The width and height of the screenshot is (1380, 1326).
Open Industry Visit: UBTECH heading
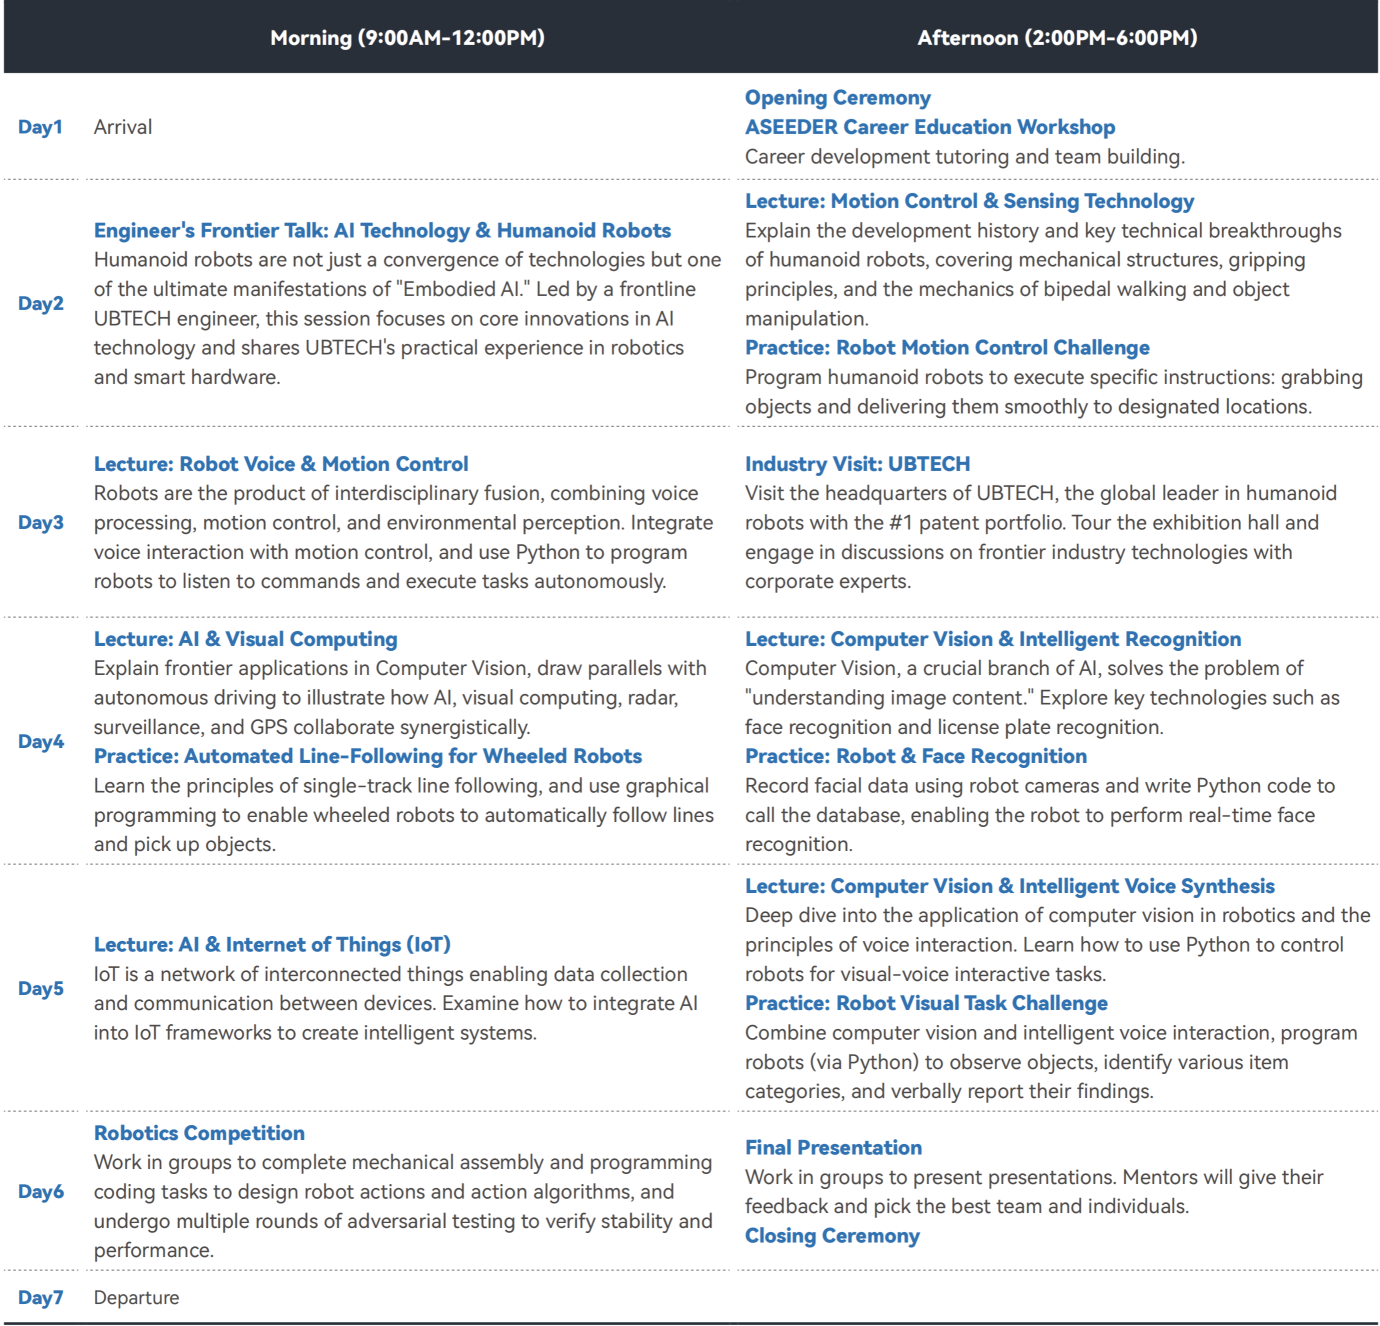click(857, 464)
